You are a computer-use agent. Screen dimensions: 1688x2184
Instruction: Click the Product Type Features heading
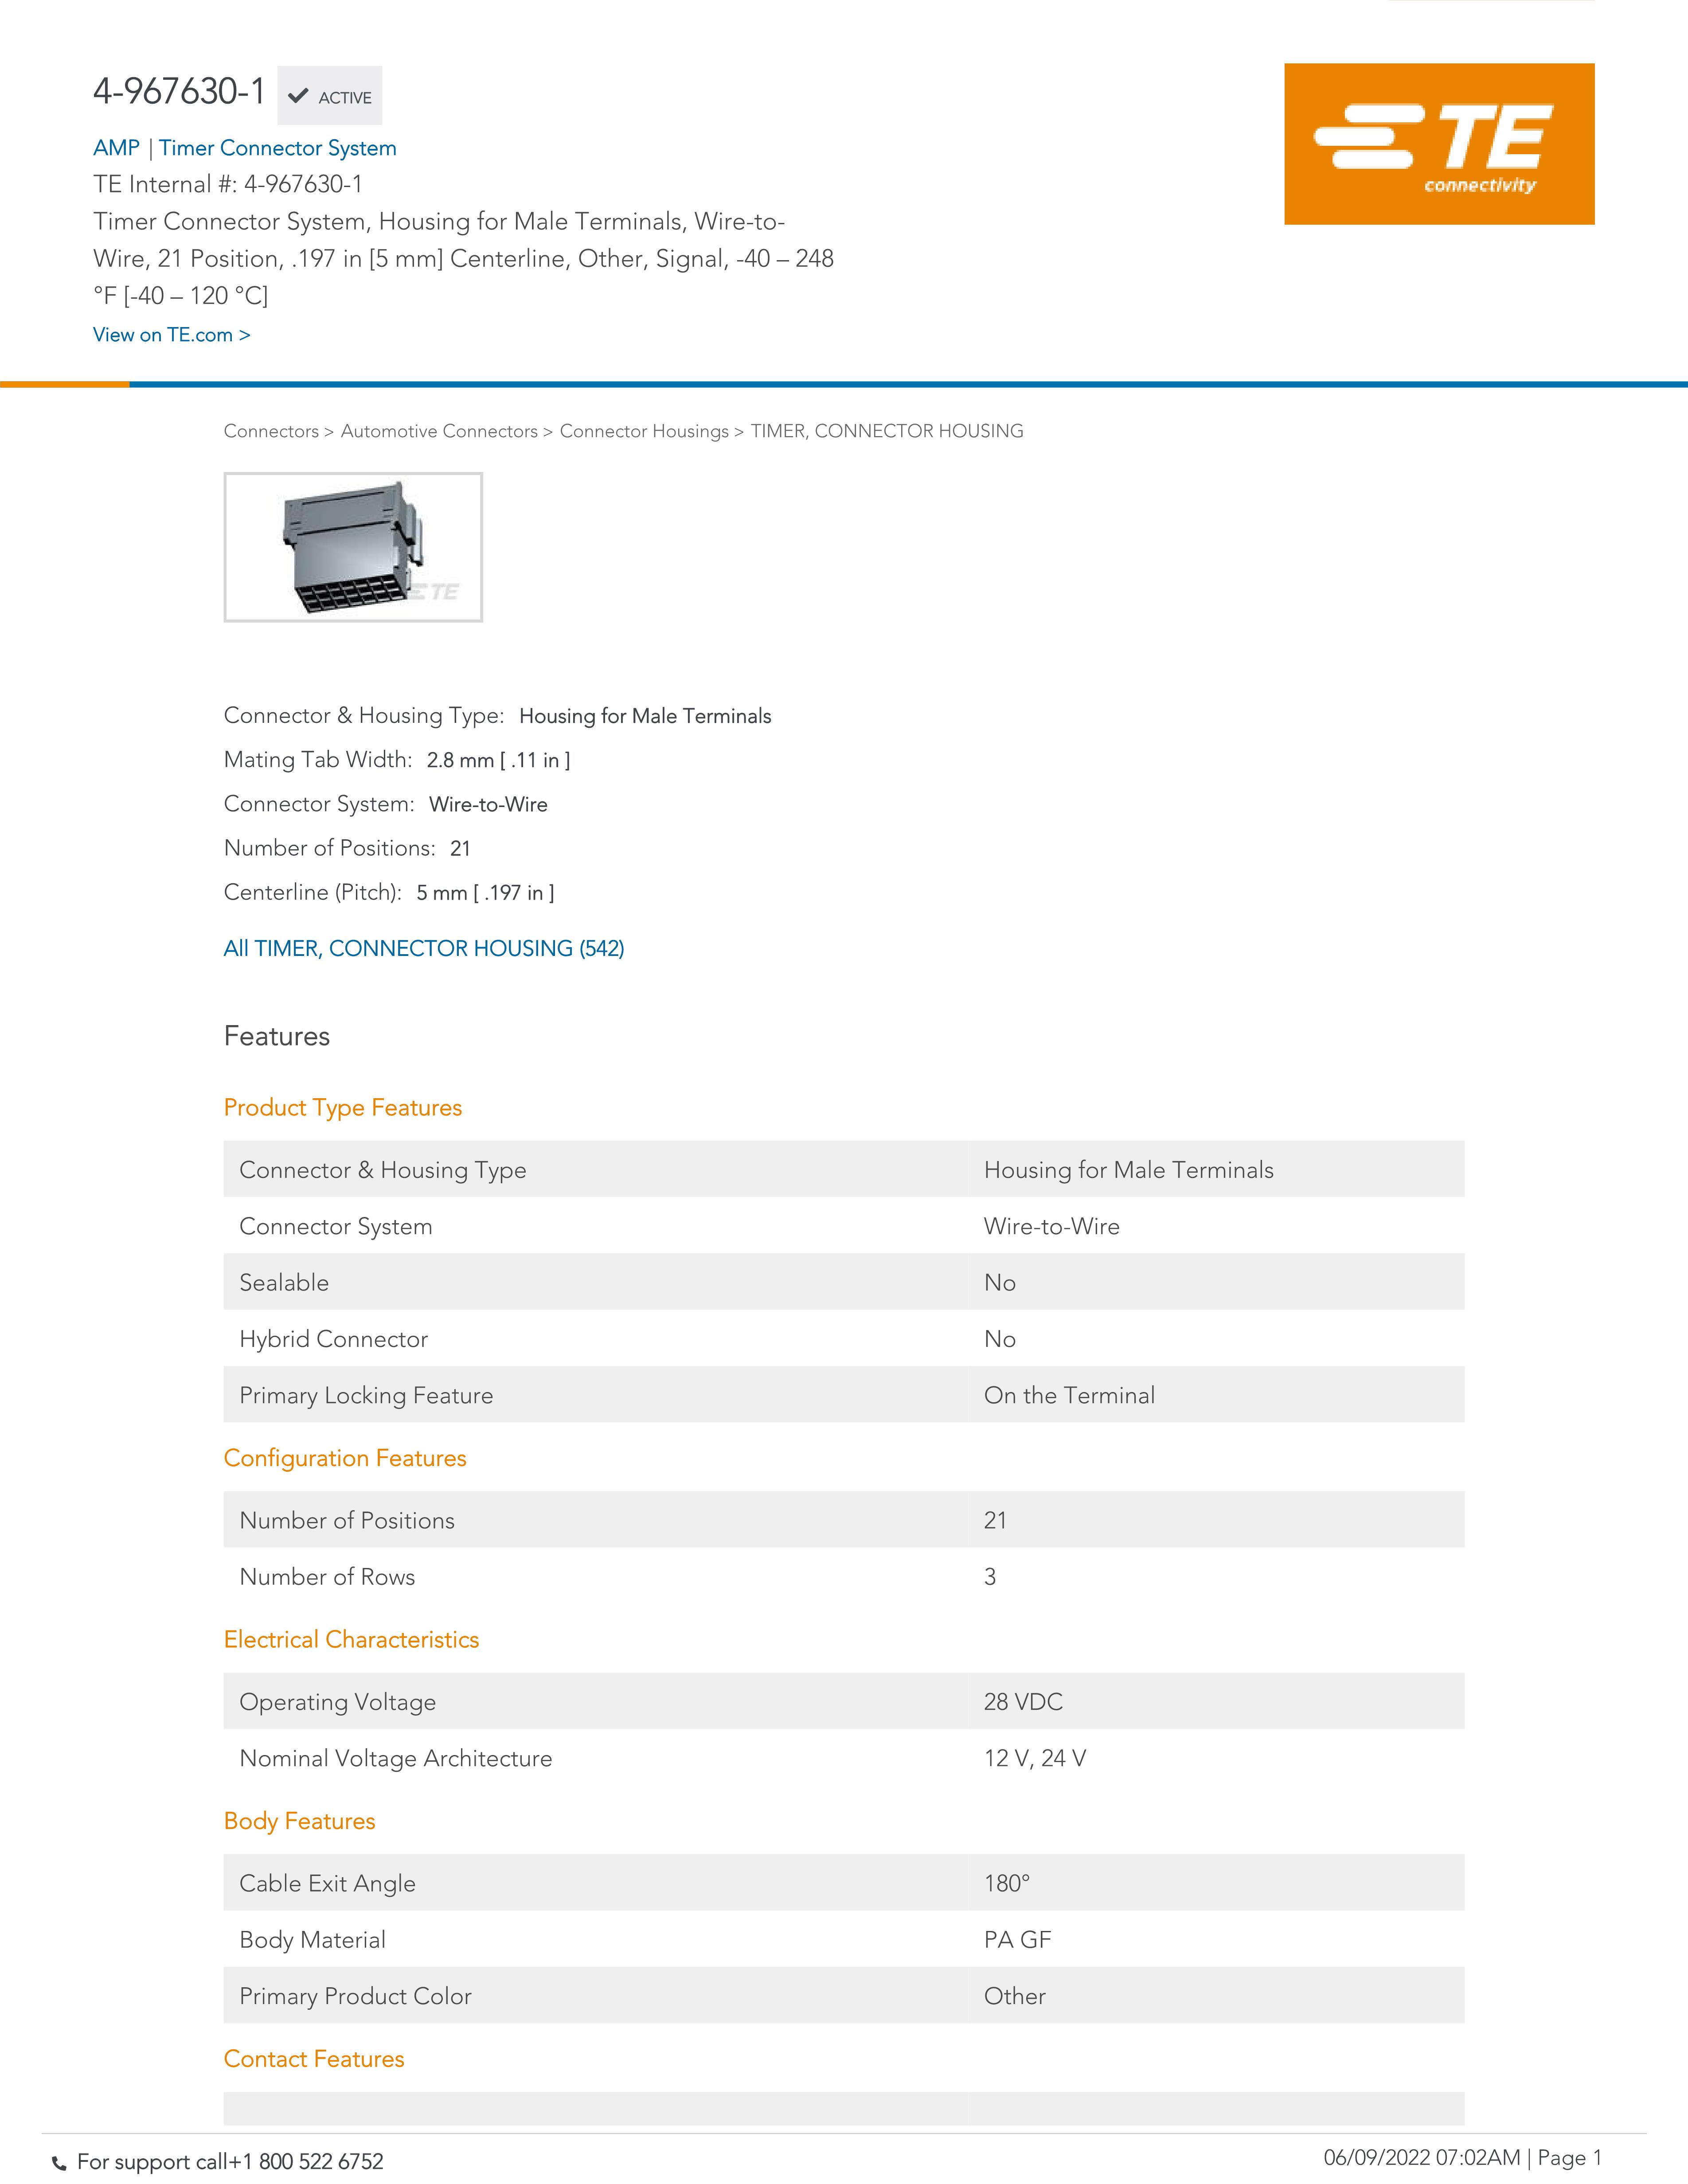pyautogui.click(x=342, y=1107)
